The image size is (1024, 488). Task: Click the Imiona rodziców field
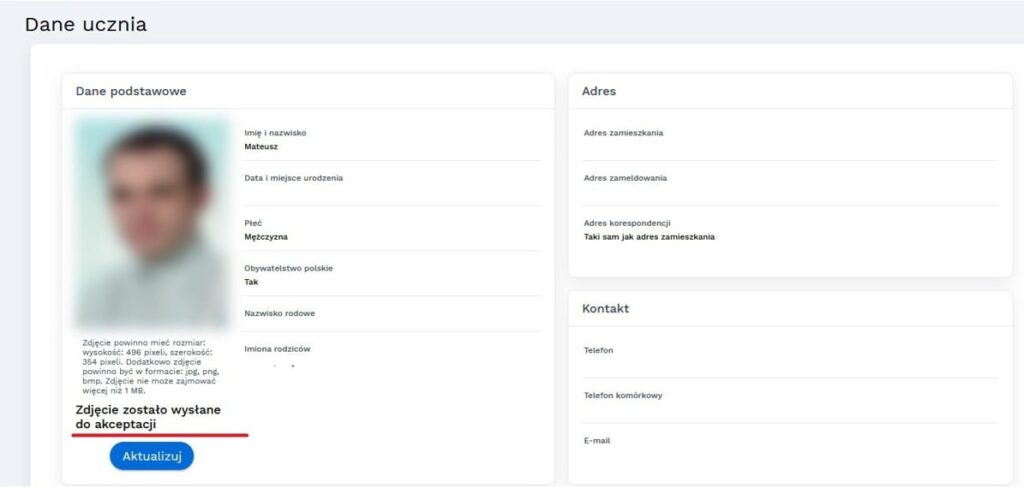[392, 355]
